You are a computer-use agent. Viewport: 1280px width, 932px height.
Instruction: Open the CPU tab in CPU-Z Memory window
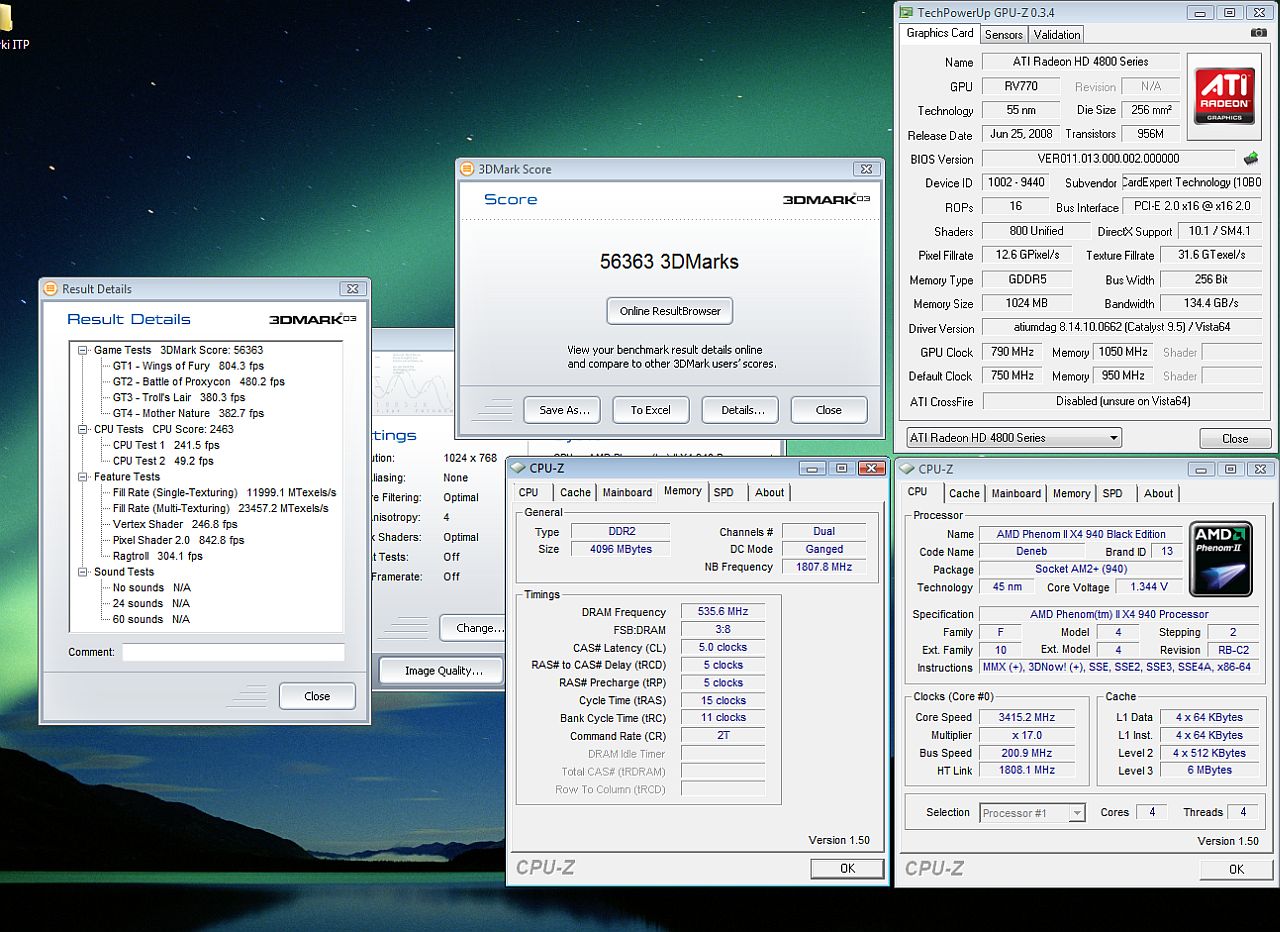(x=528, y=492)
